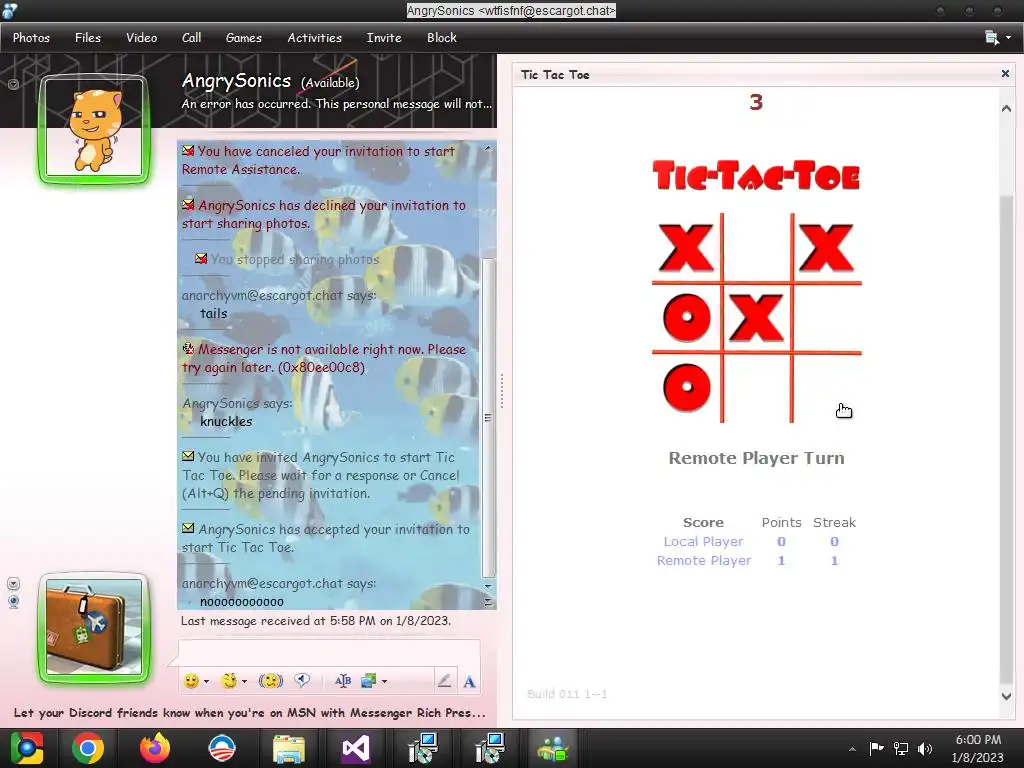Click the second installer icon on taskbar
Image resolution: width=1024 pixels, height=768 pixels.
tap(489, 748)
